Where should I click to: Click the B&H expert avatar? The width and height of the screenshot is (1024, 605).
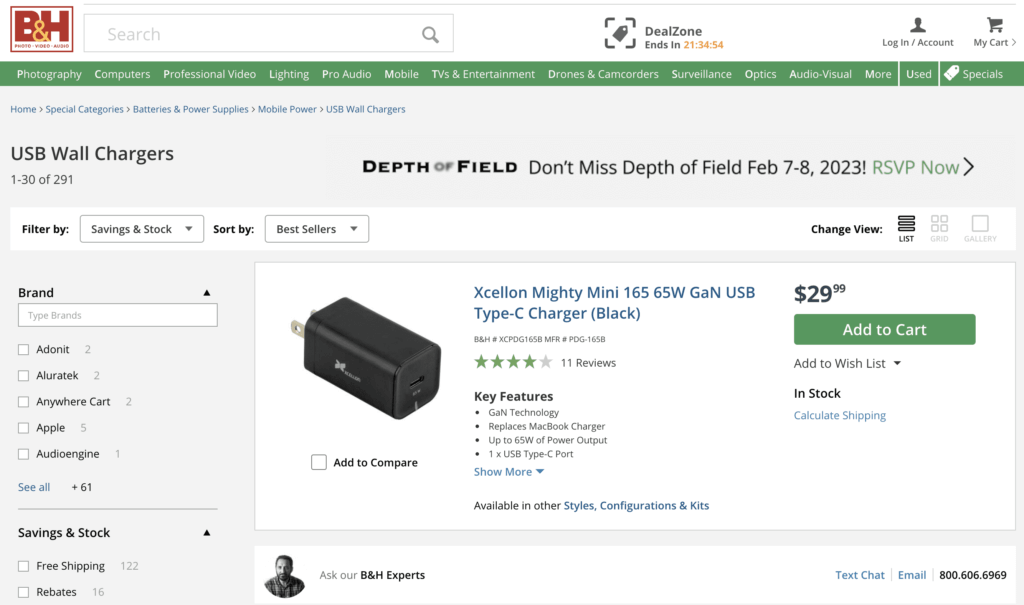285,576
